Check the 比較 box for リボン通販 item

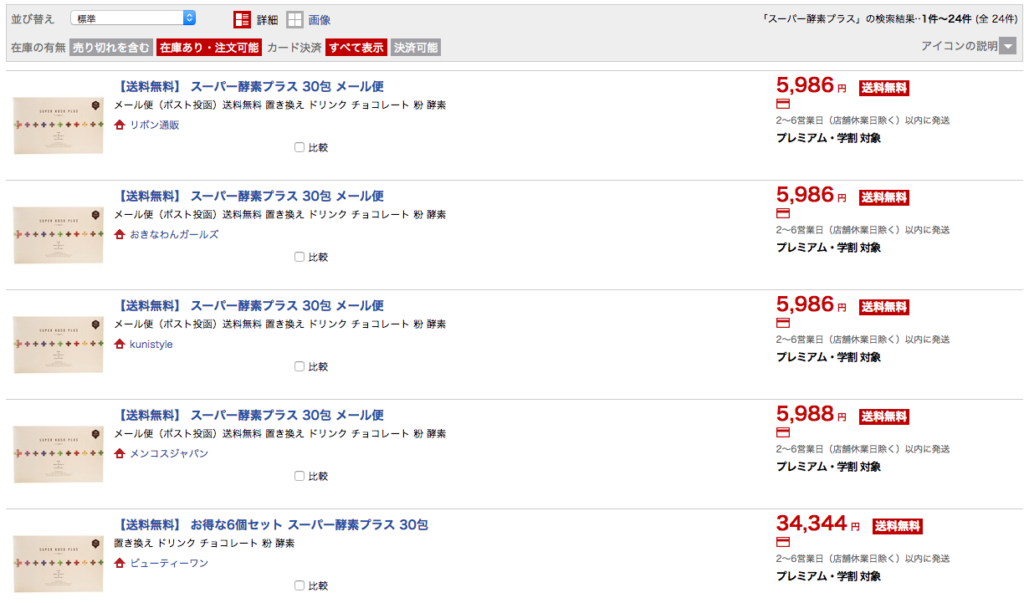point(299,147)
